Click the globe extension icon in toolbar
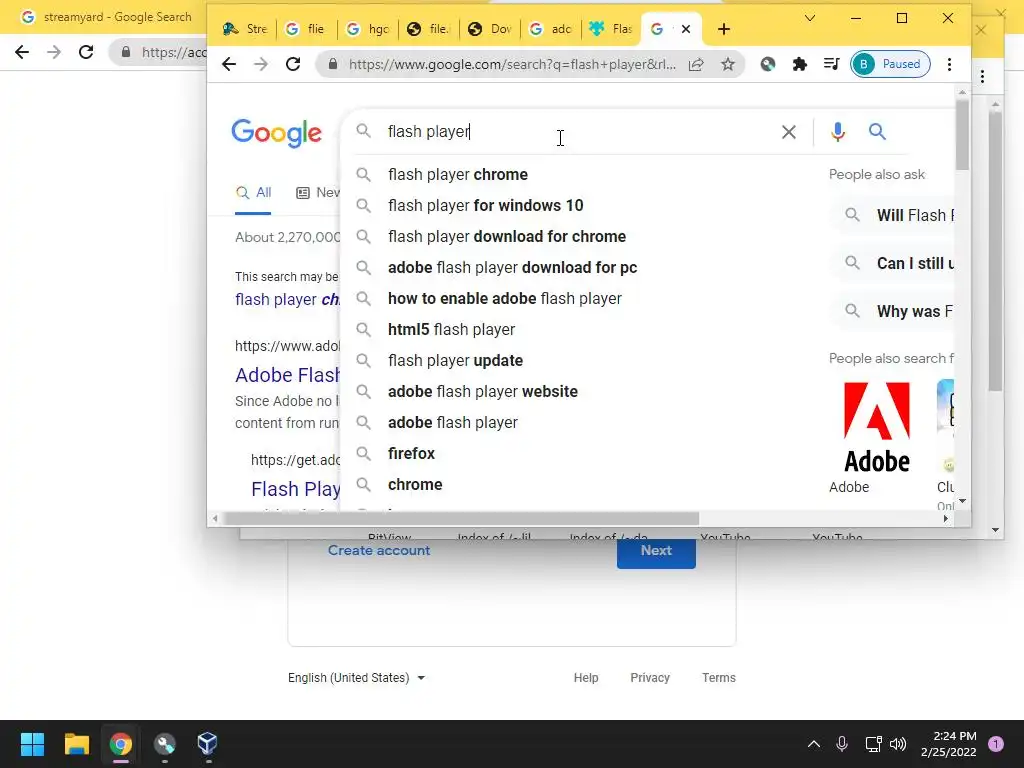 pos(767,64)
